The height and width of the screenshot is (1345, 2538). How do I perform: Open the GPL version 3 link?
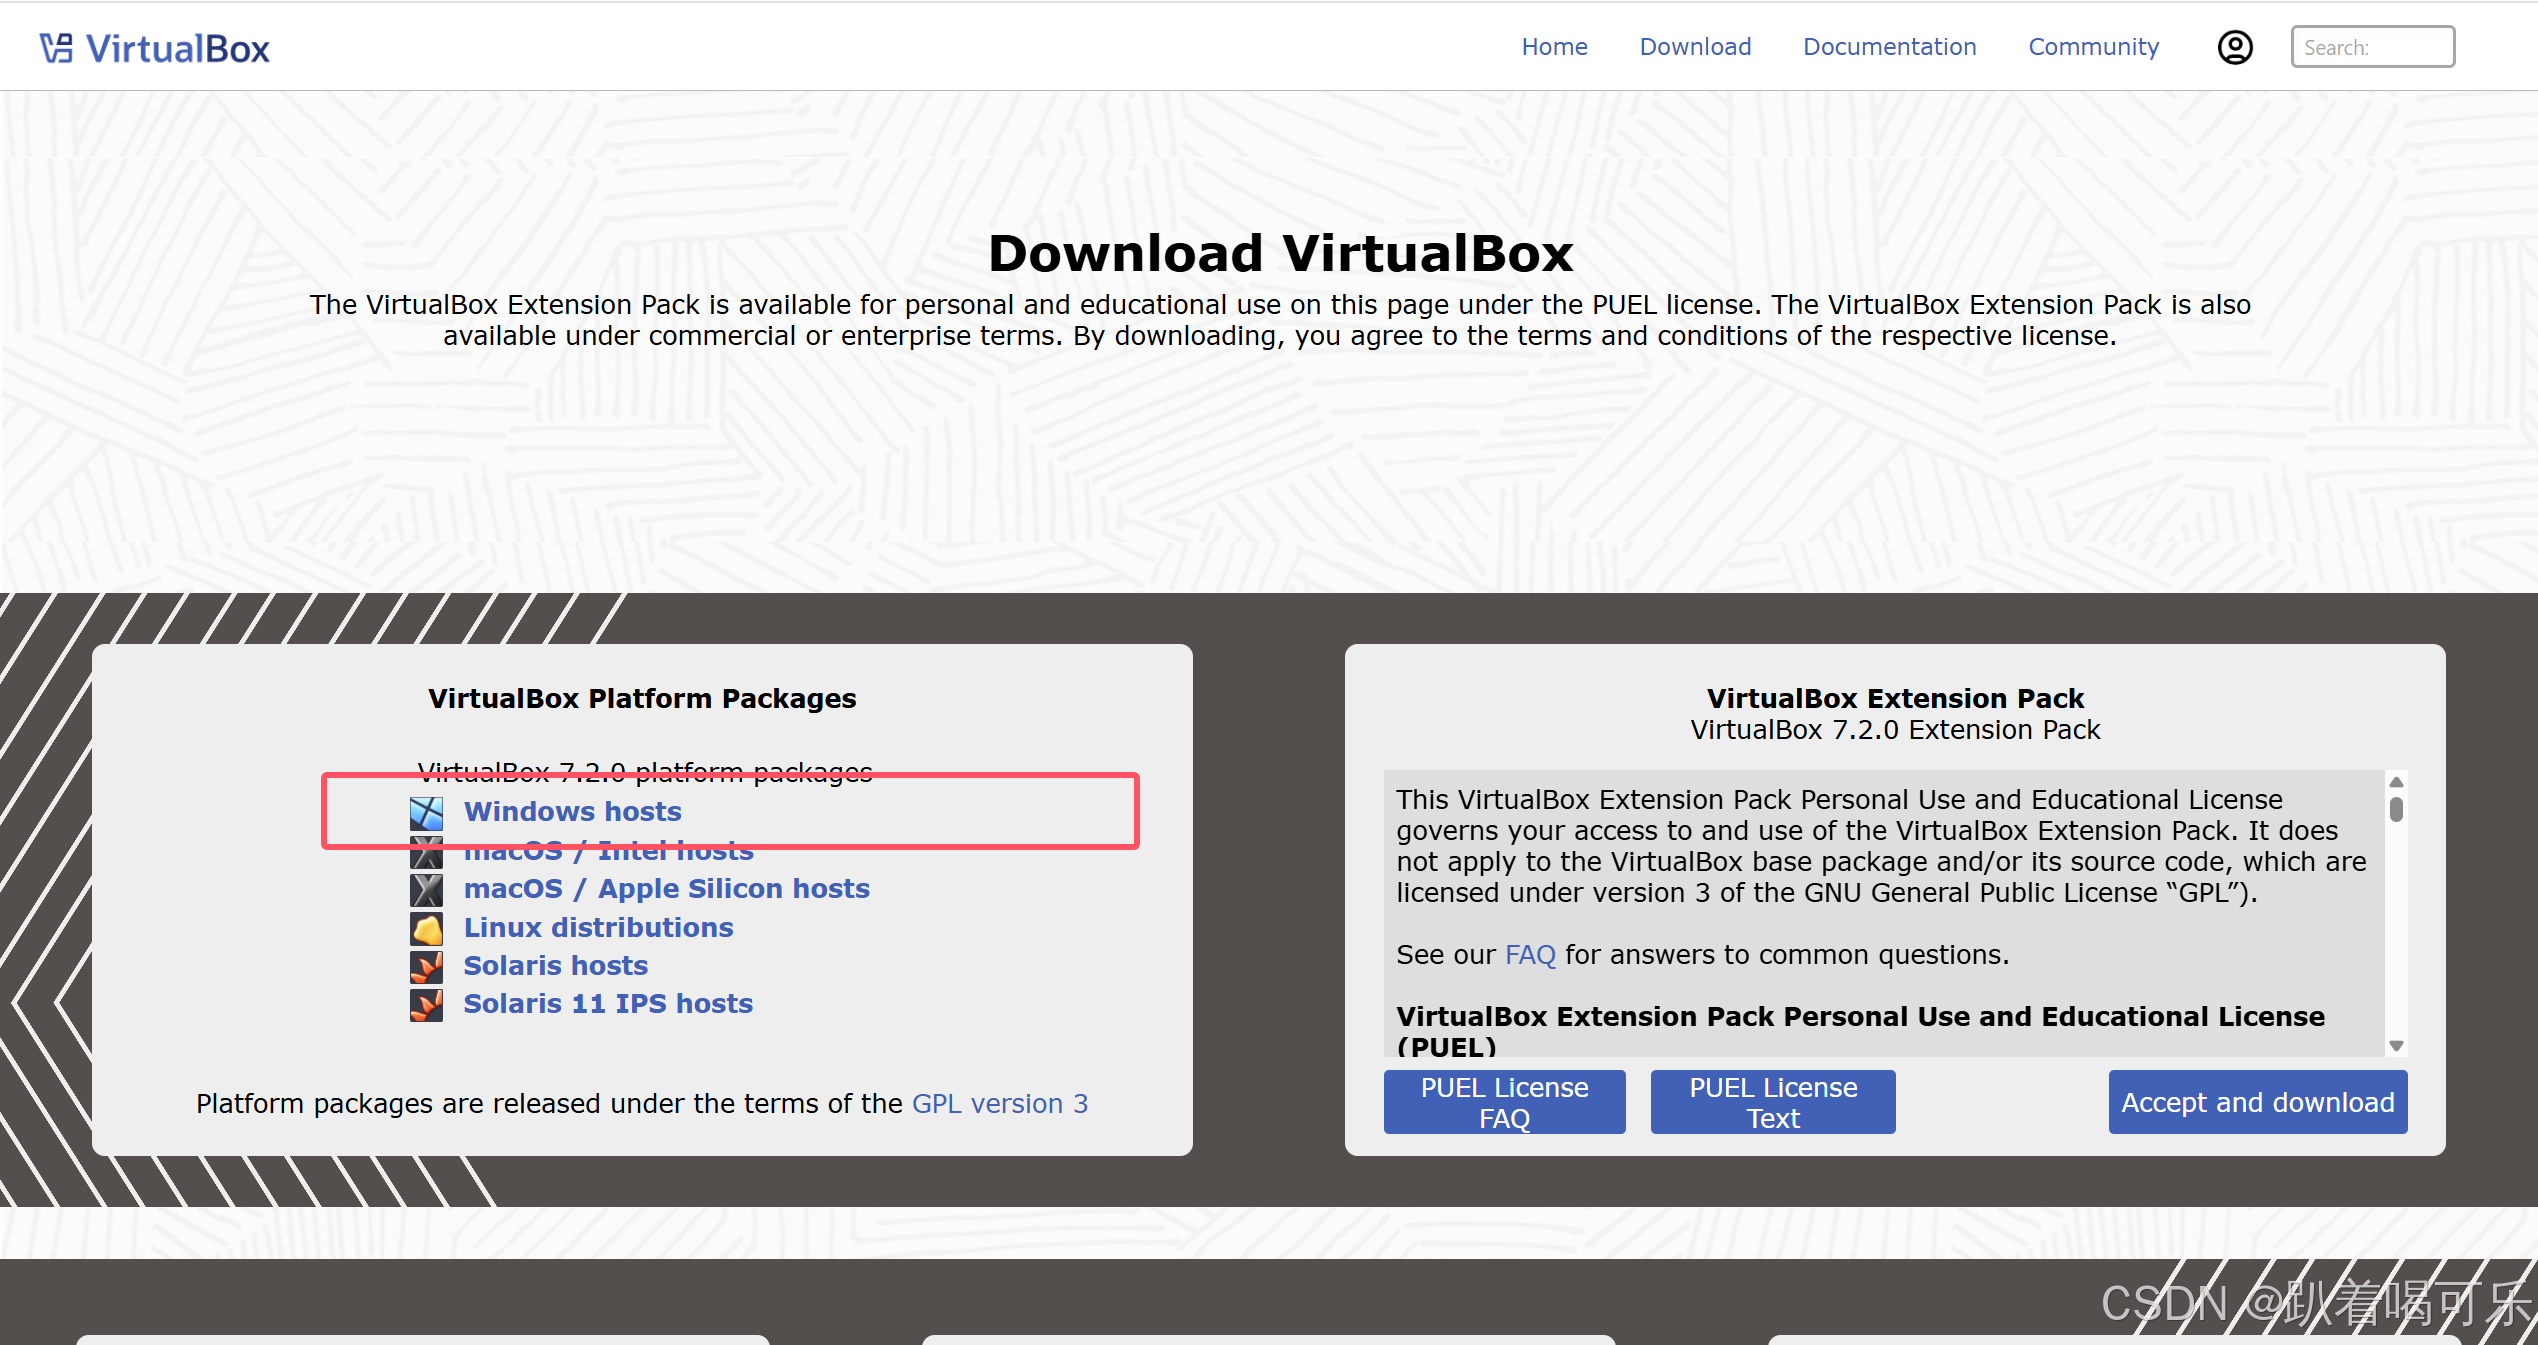(1000, 1104)
